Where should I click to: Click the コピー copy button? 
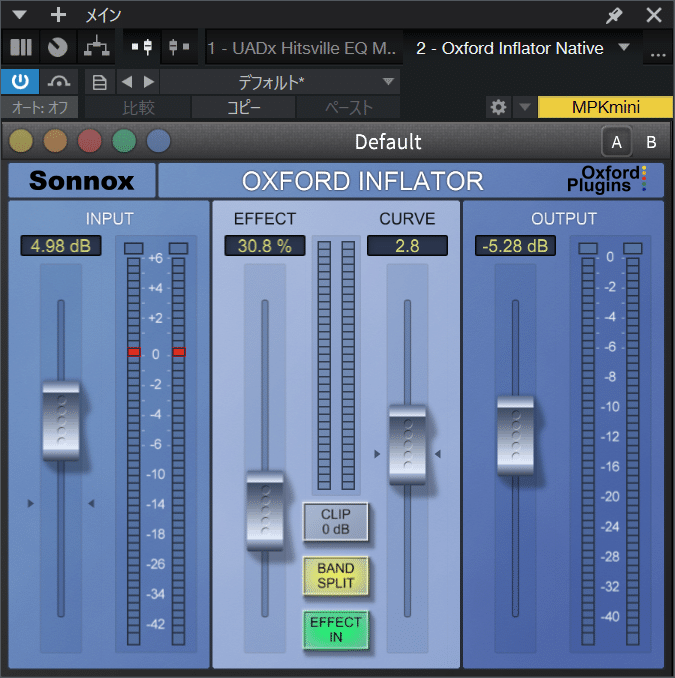coord(243,108)
